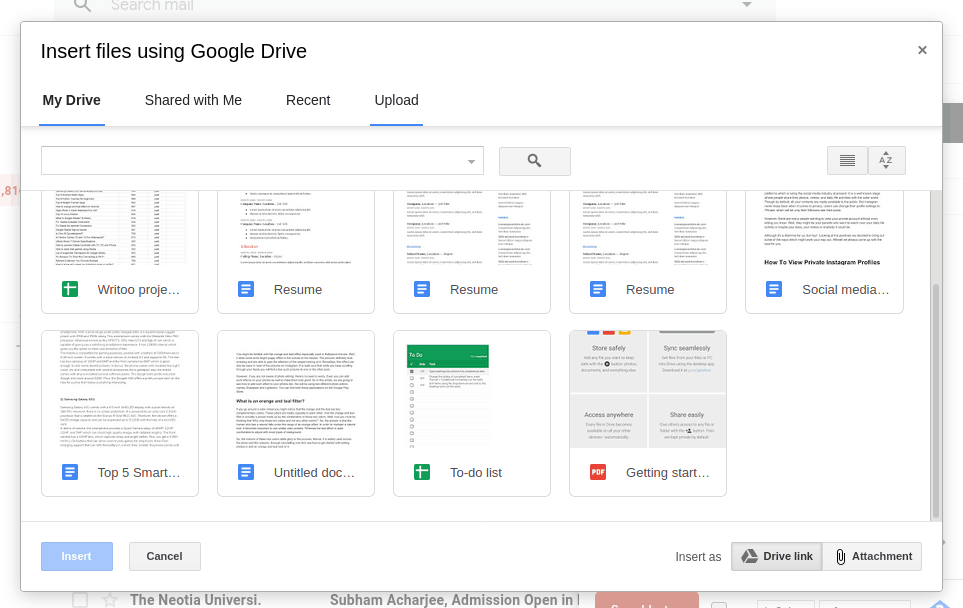Cancel the file insertion
Image resolution: width=963 pixels, height=608 pixels.
[x=165, y=556]
